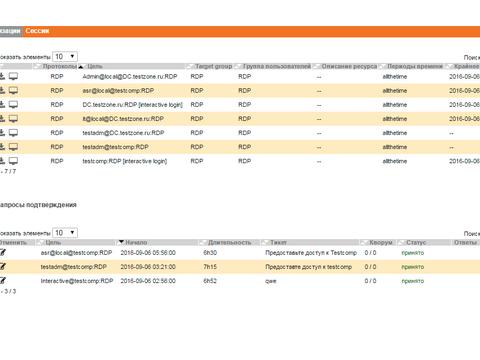The image size is (480, 360).
Task: Download file for testadm@DC.testzone.ru:RDP
Action: click(2, 133)
